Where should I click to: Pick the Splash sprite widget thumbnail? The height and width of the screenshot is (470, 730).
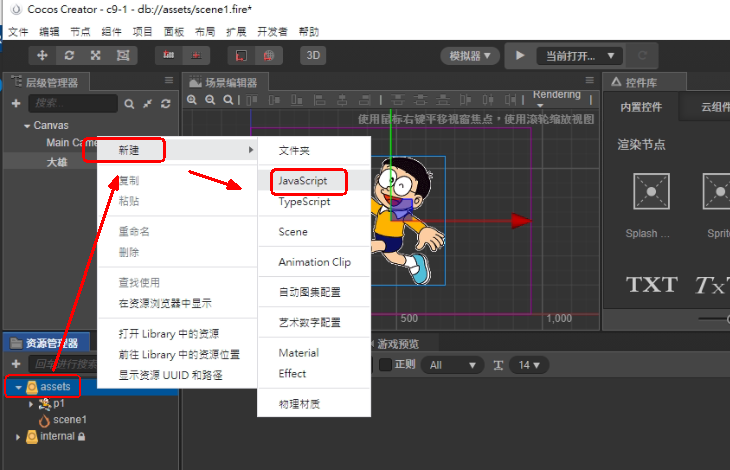(651, 191)
